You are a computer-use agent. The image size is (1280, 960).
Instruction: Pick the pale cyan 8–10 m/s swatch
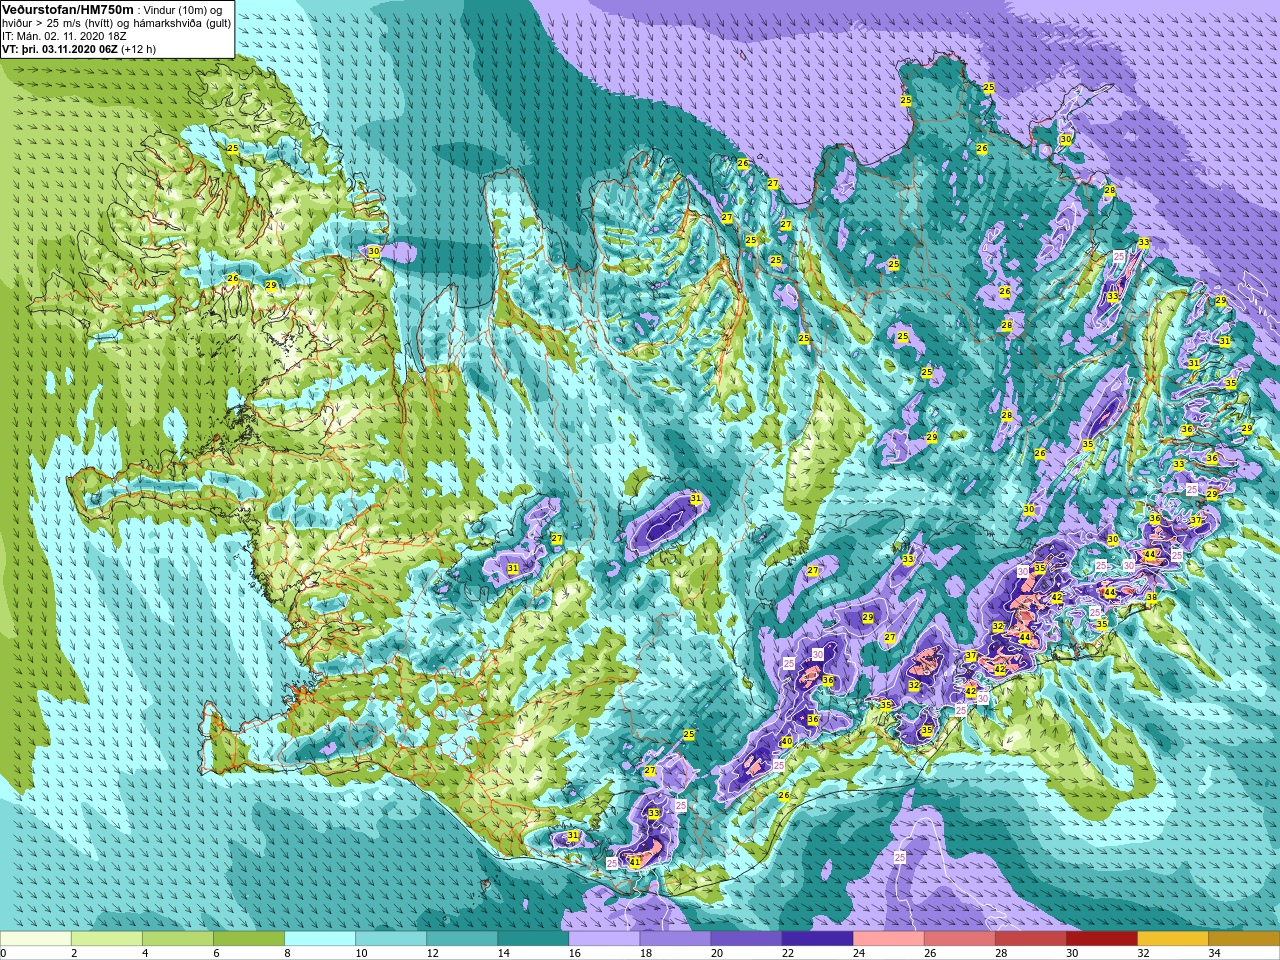(x=320, y=938)
